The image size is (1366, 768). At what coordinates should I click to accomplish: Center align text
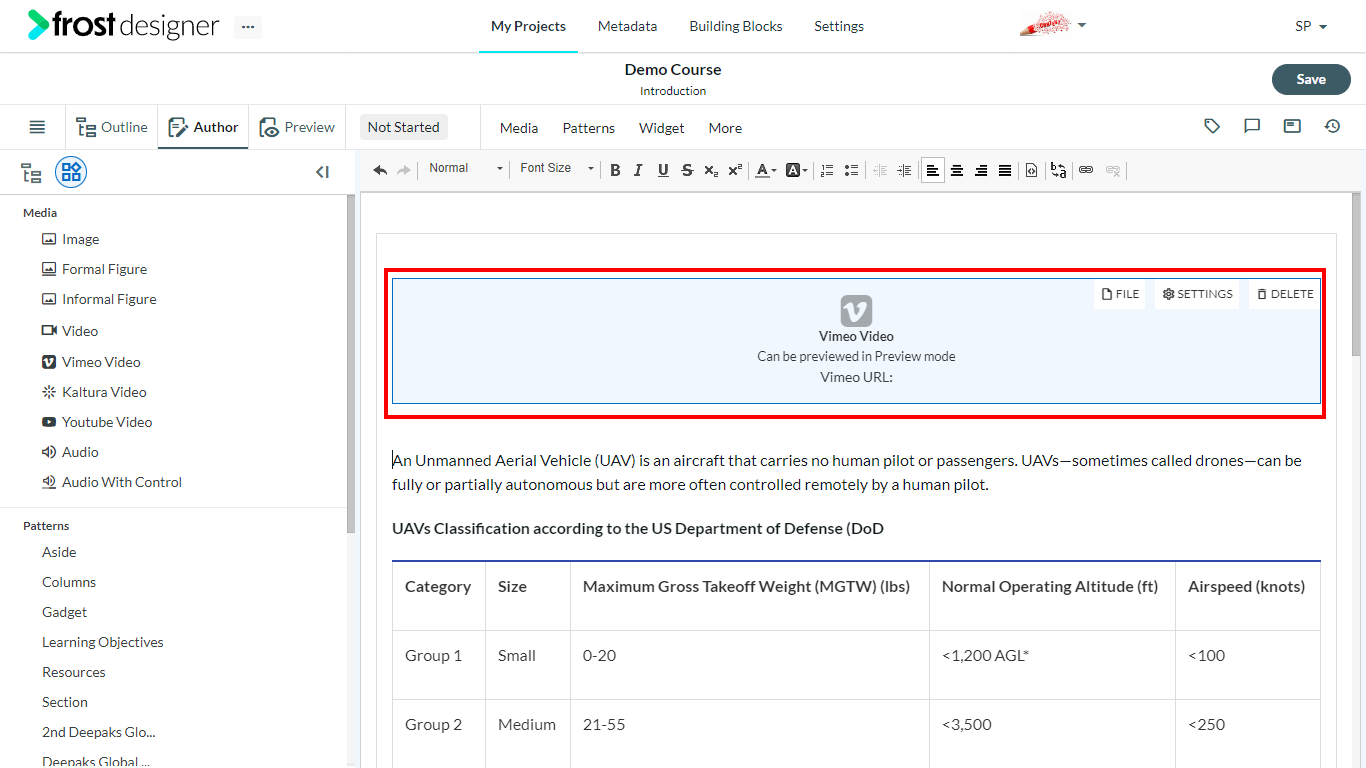tap(957, 170)
